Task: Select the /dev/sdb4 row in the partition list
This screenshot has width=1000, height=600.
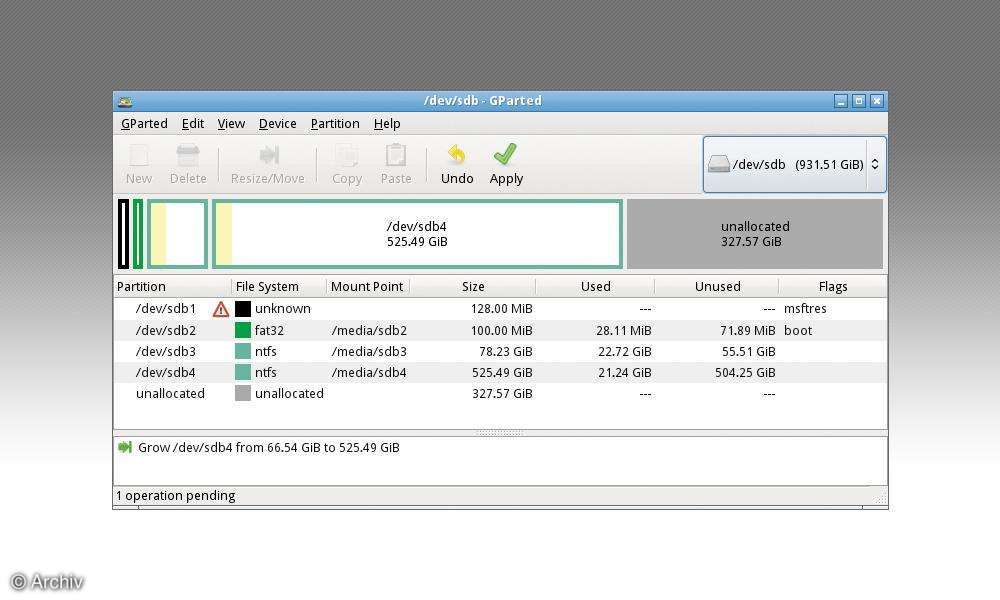Action: tap(400, 372)
